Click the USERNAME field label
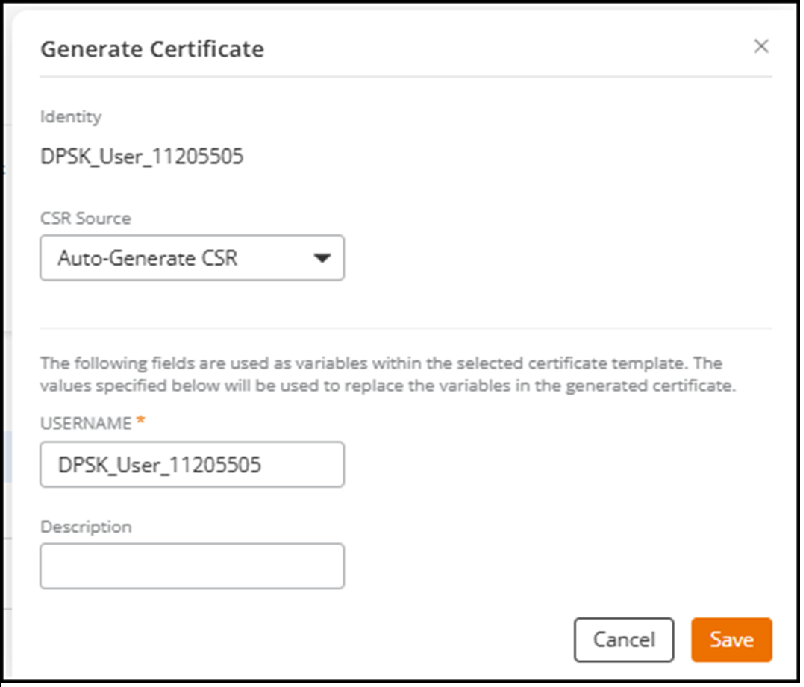This screenshot has height=687, width=804. tap(85, 423)
